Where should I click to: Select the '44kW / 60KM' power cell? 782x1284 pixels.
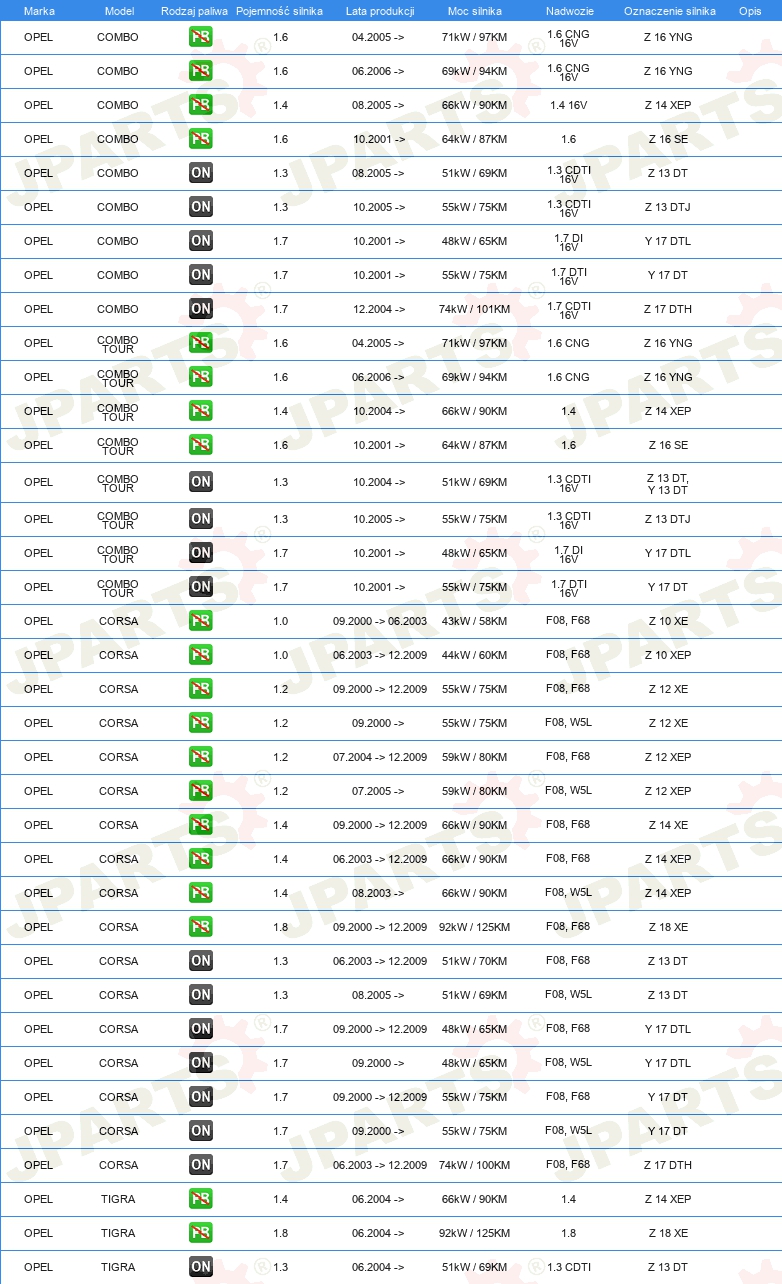point(474,655)
